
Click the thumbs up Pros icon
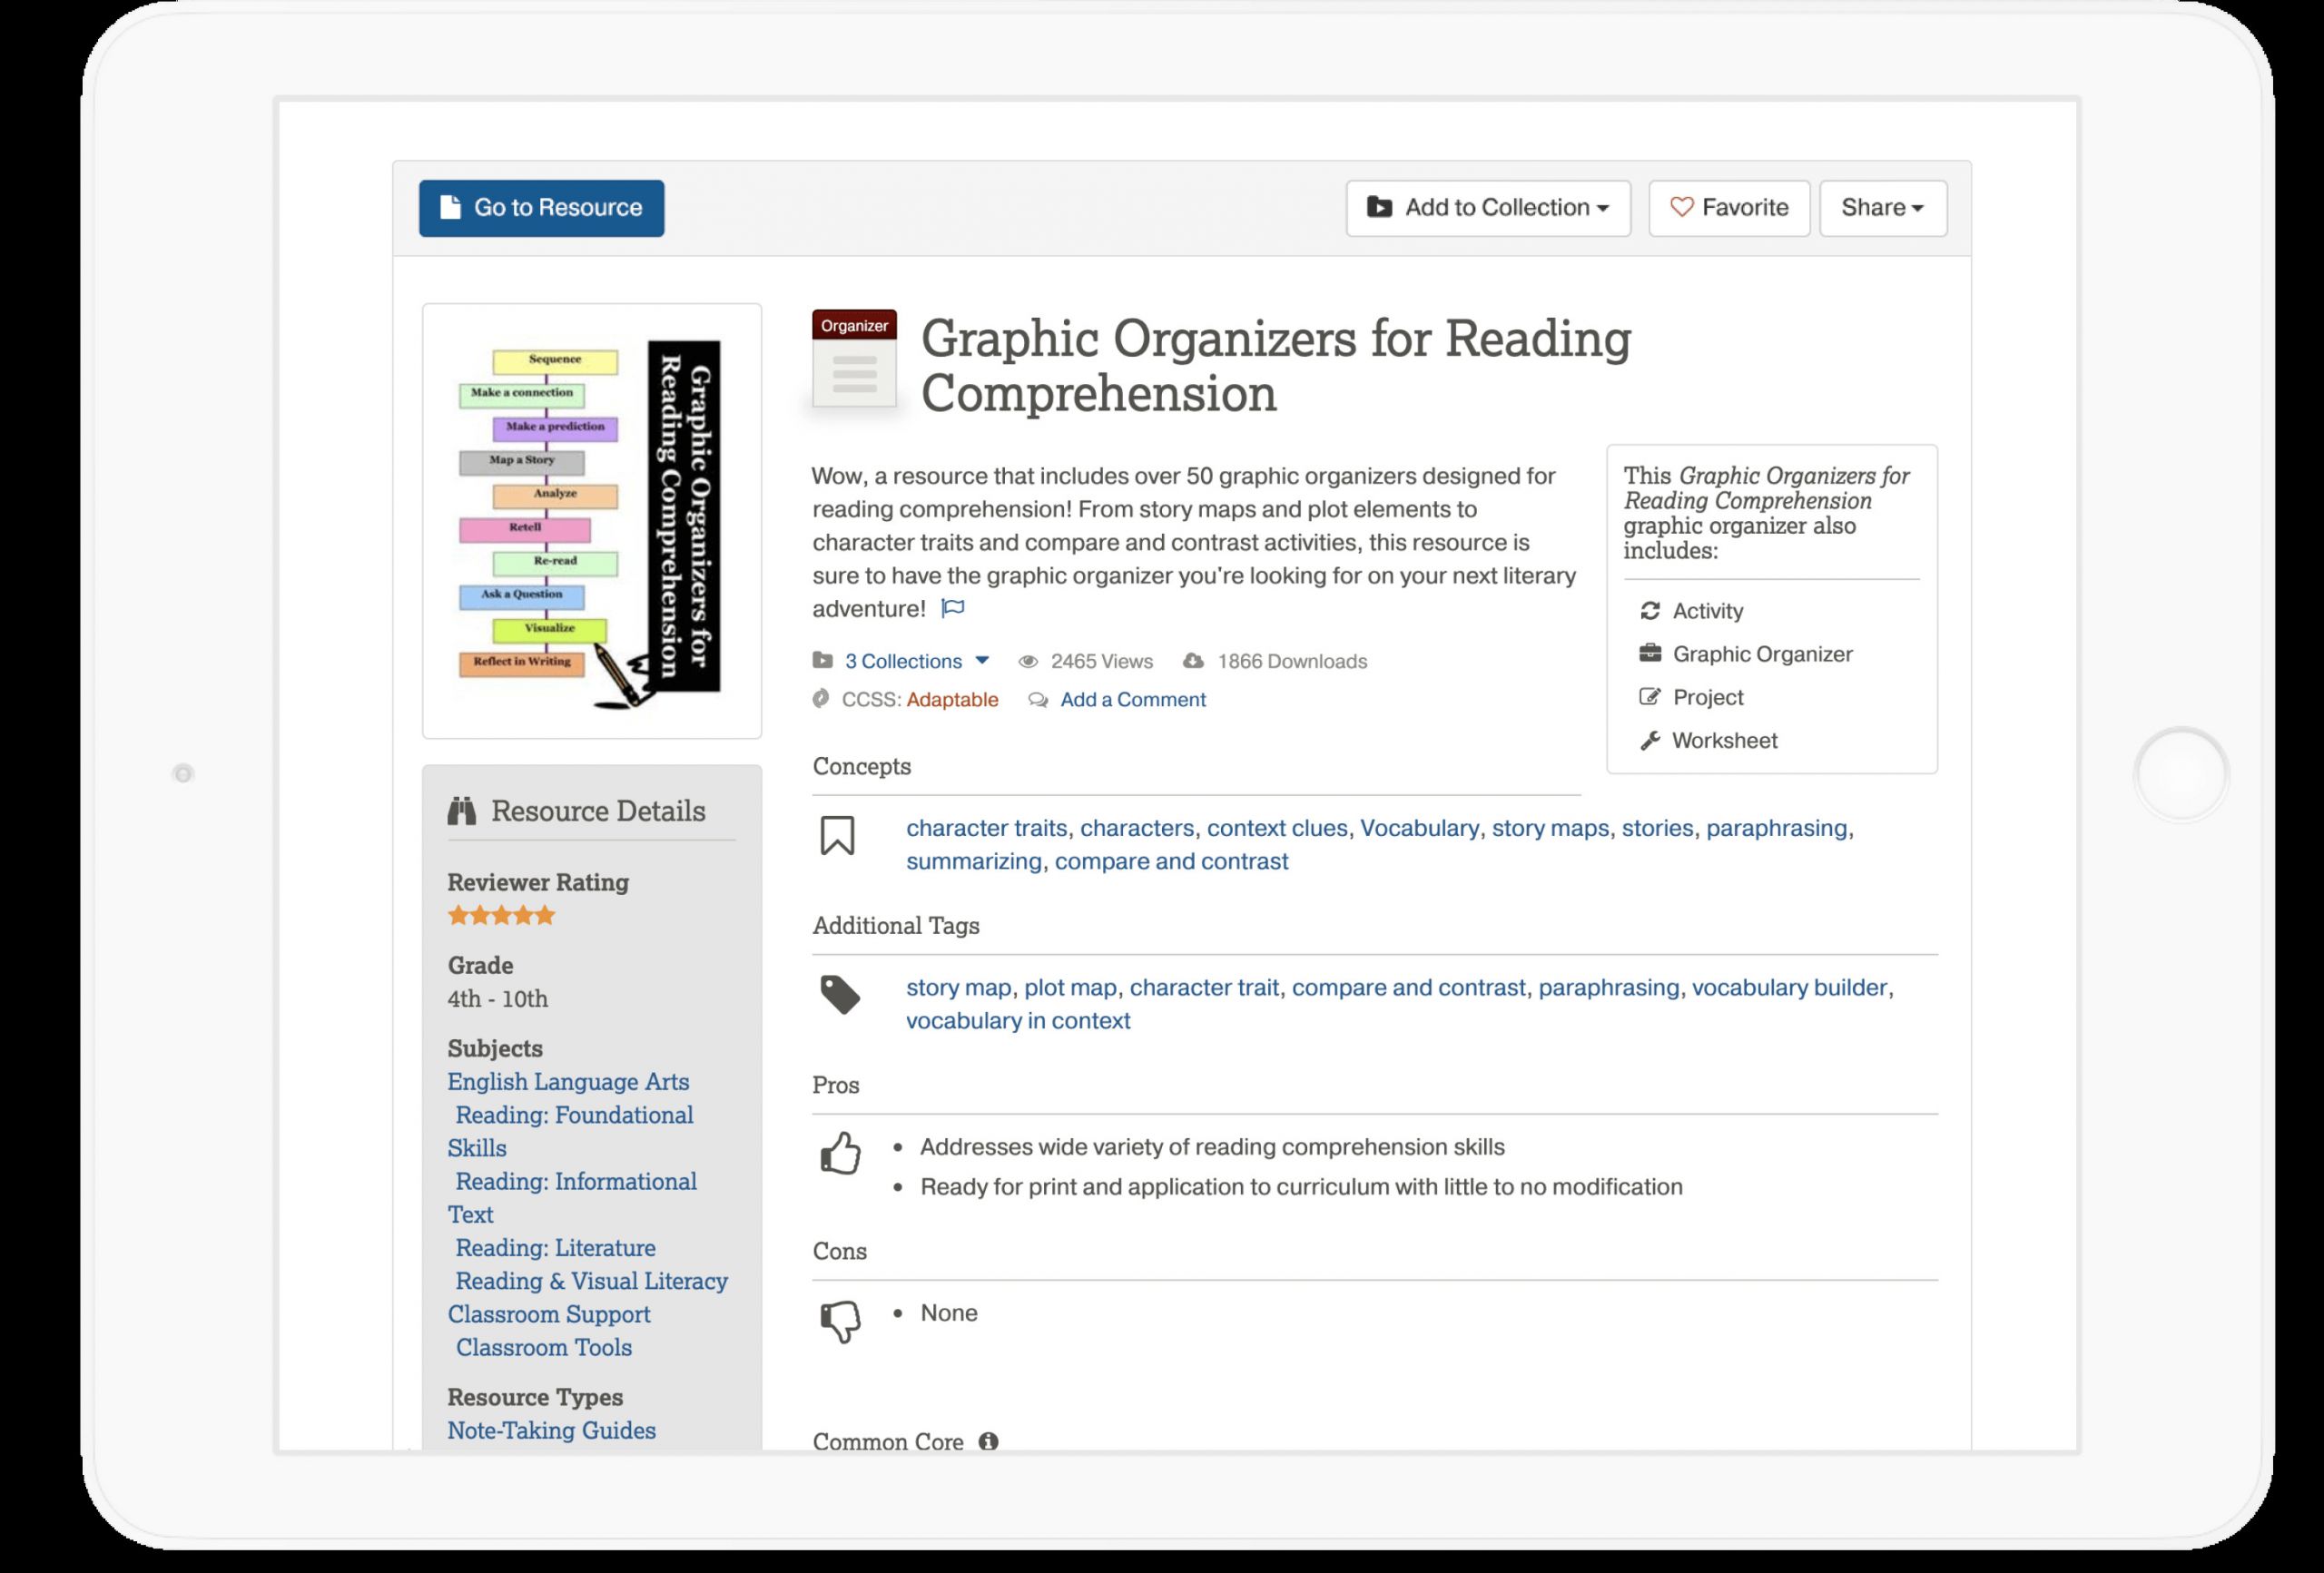click(x=840, y=1153)
